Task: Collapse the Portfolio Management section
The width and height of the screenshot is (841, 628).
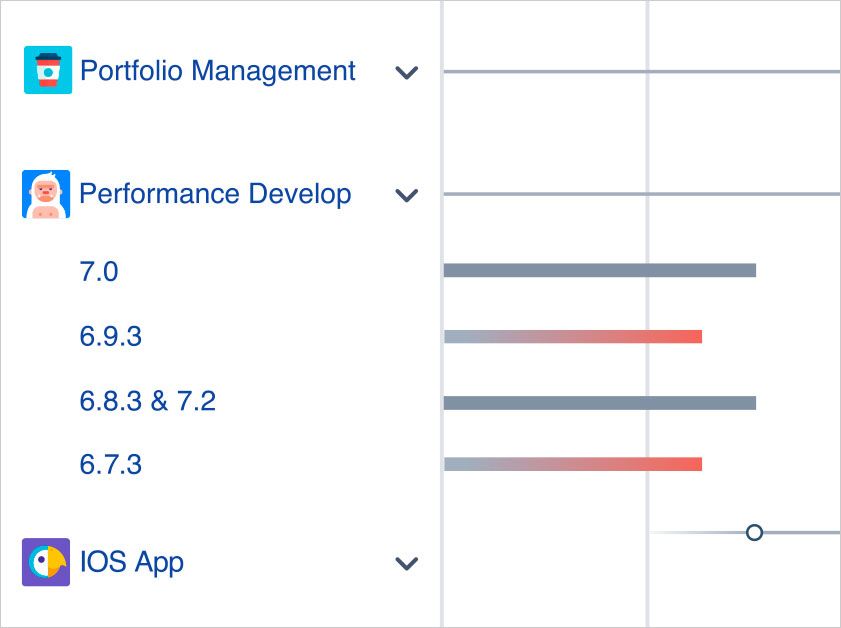Action: (406, 72)
